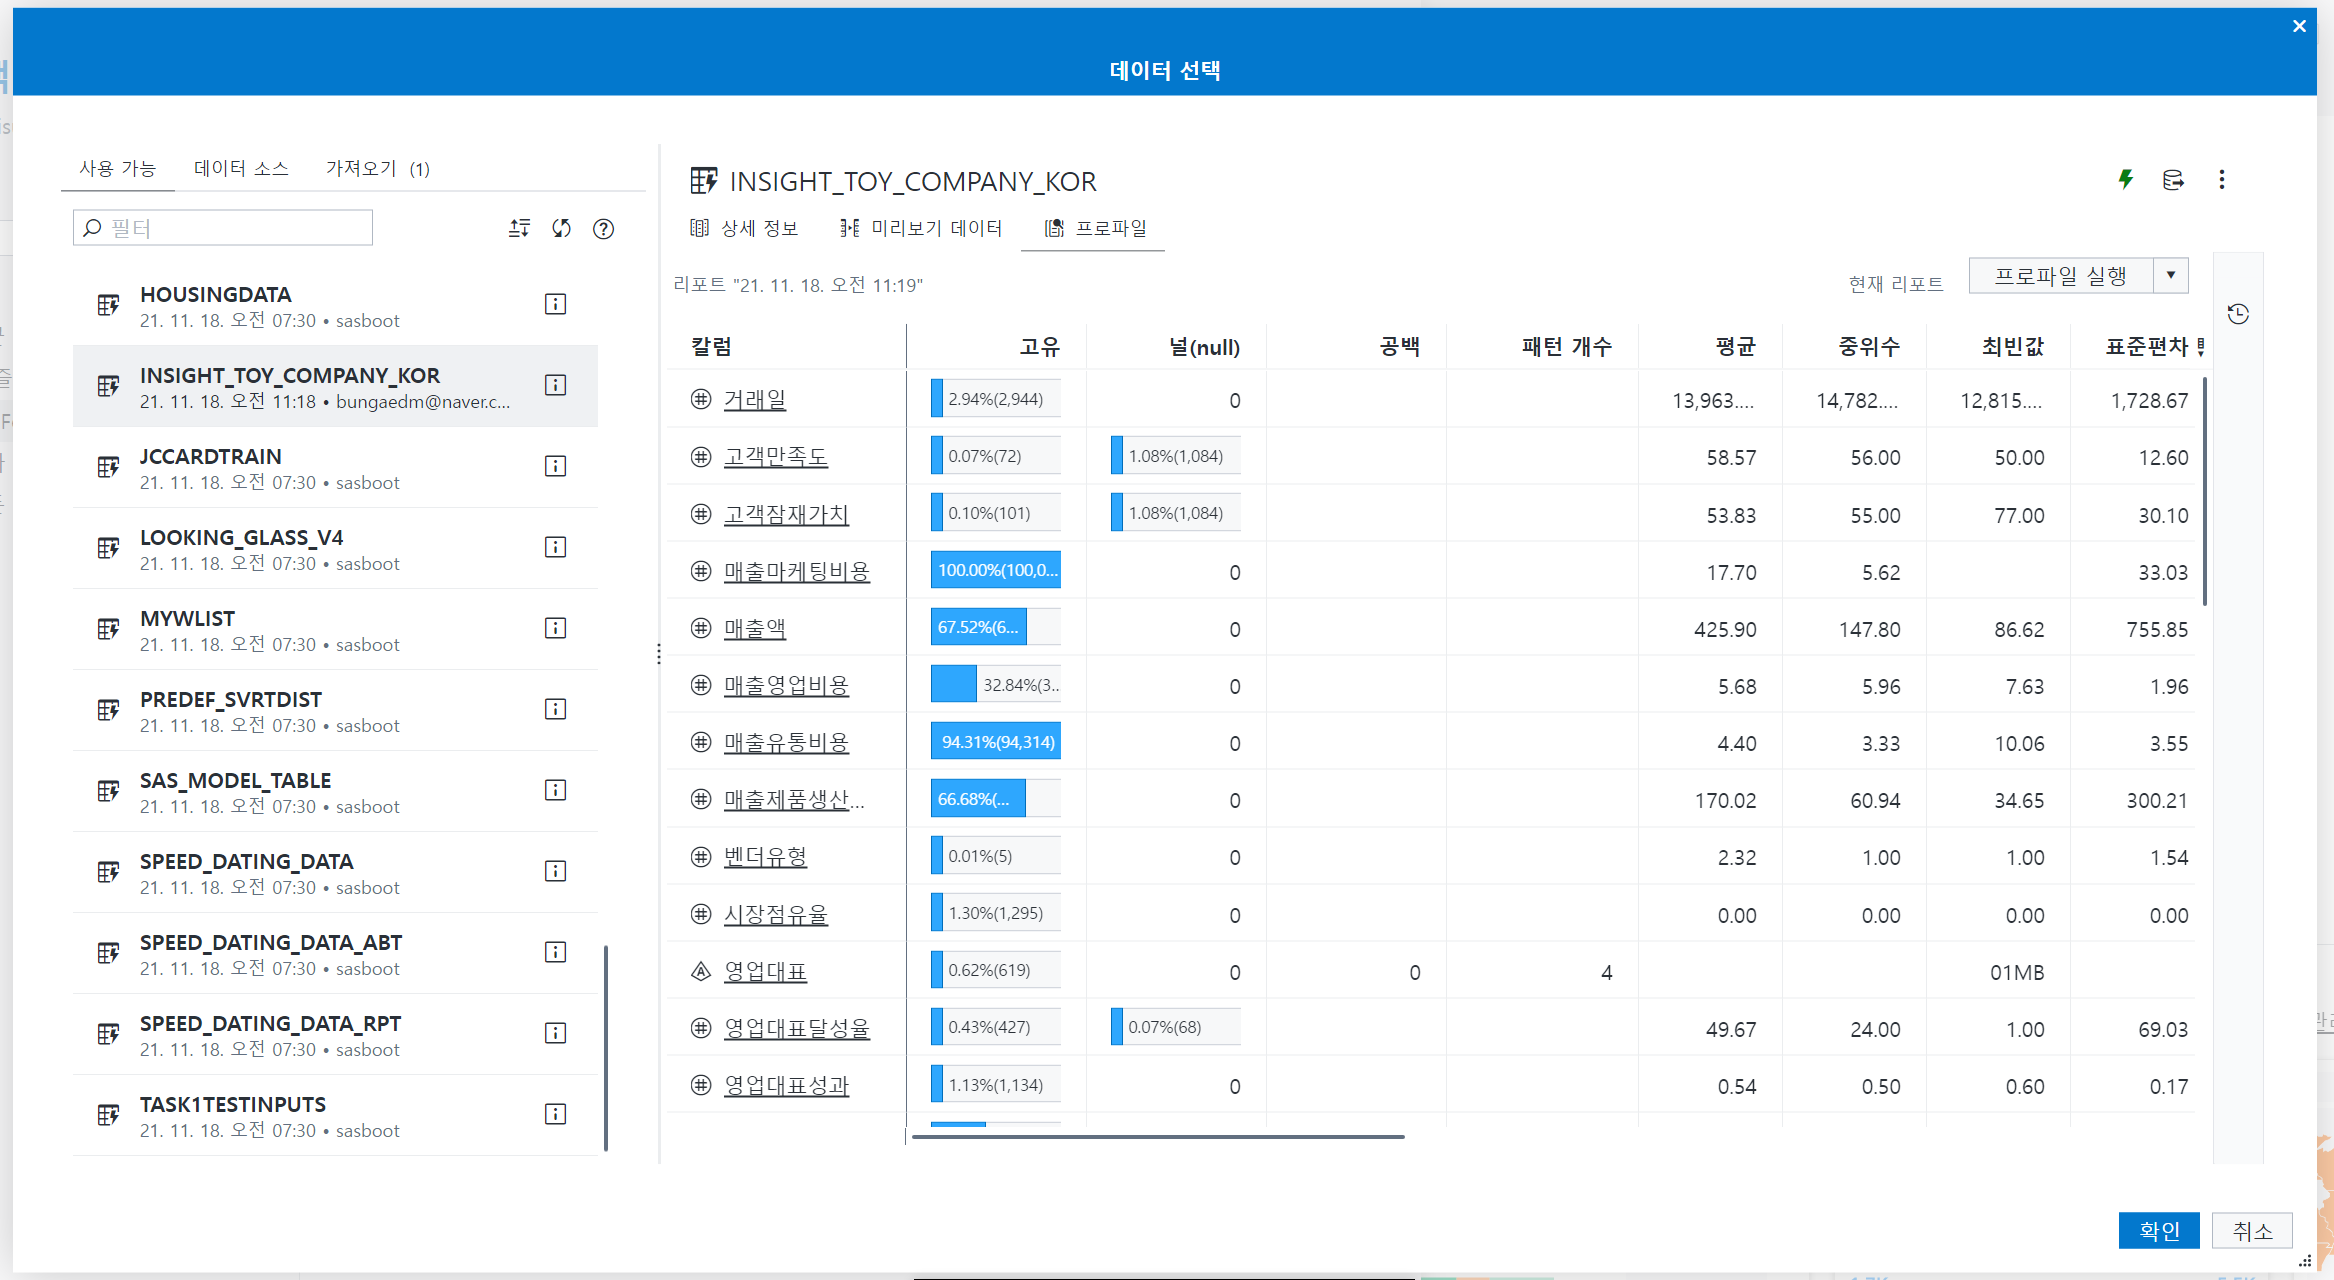Screen dimensions: 2334x1280
Task: Show info for MYWLIST table
Action: (x=555, y=628)
